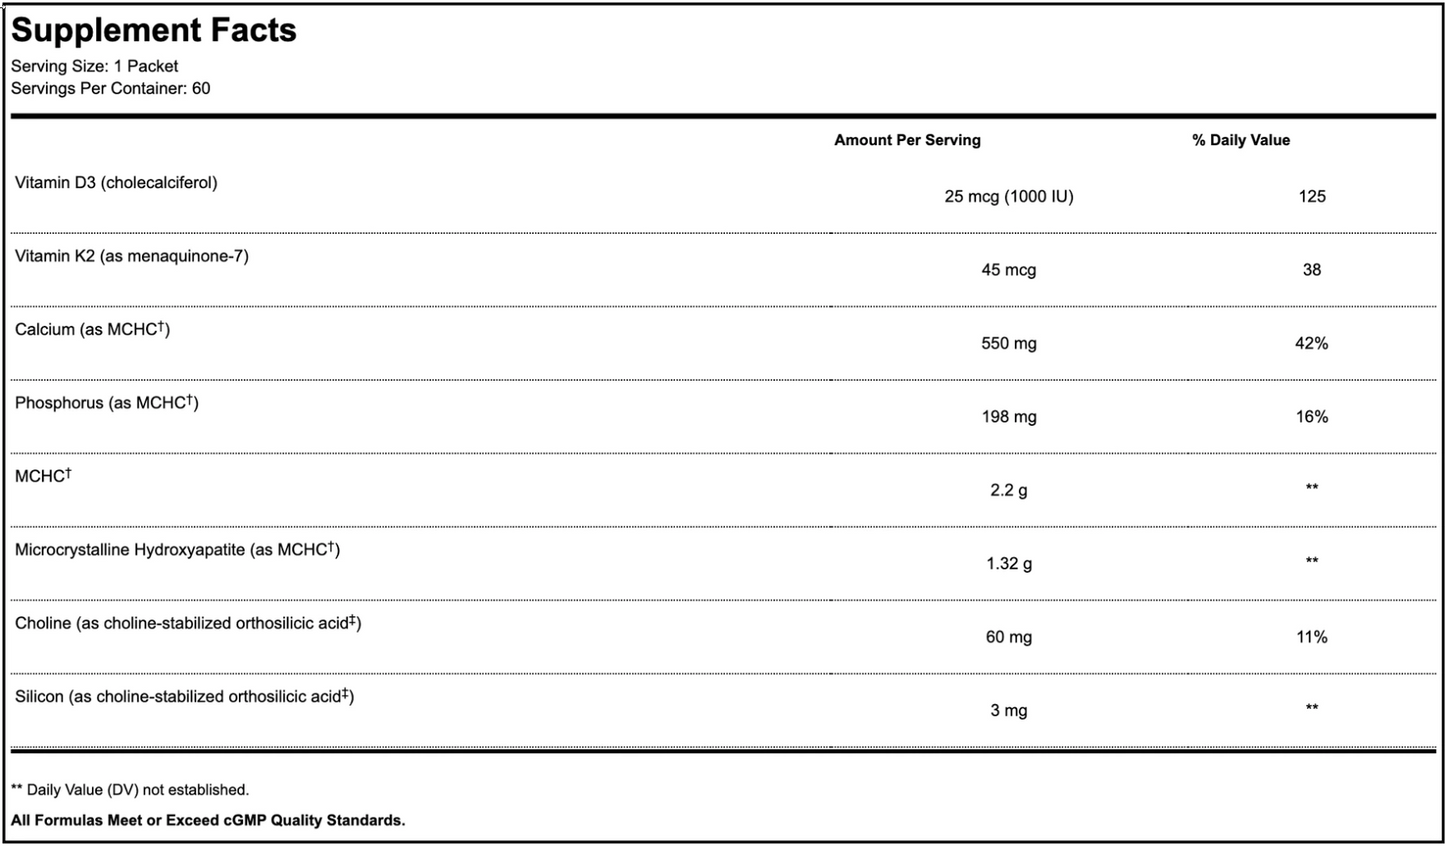
Task: Click the 198 mg phosphorus amount
Action: pos(1008,417)
